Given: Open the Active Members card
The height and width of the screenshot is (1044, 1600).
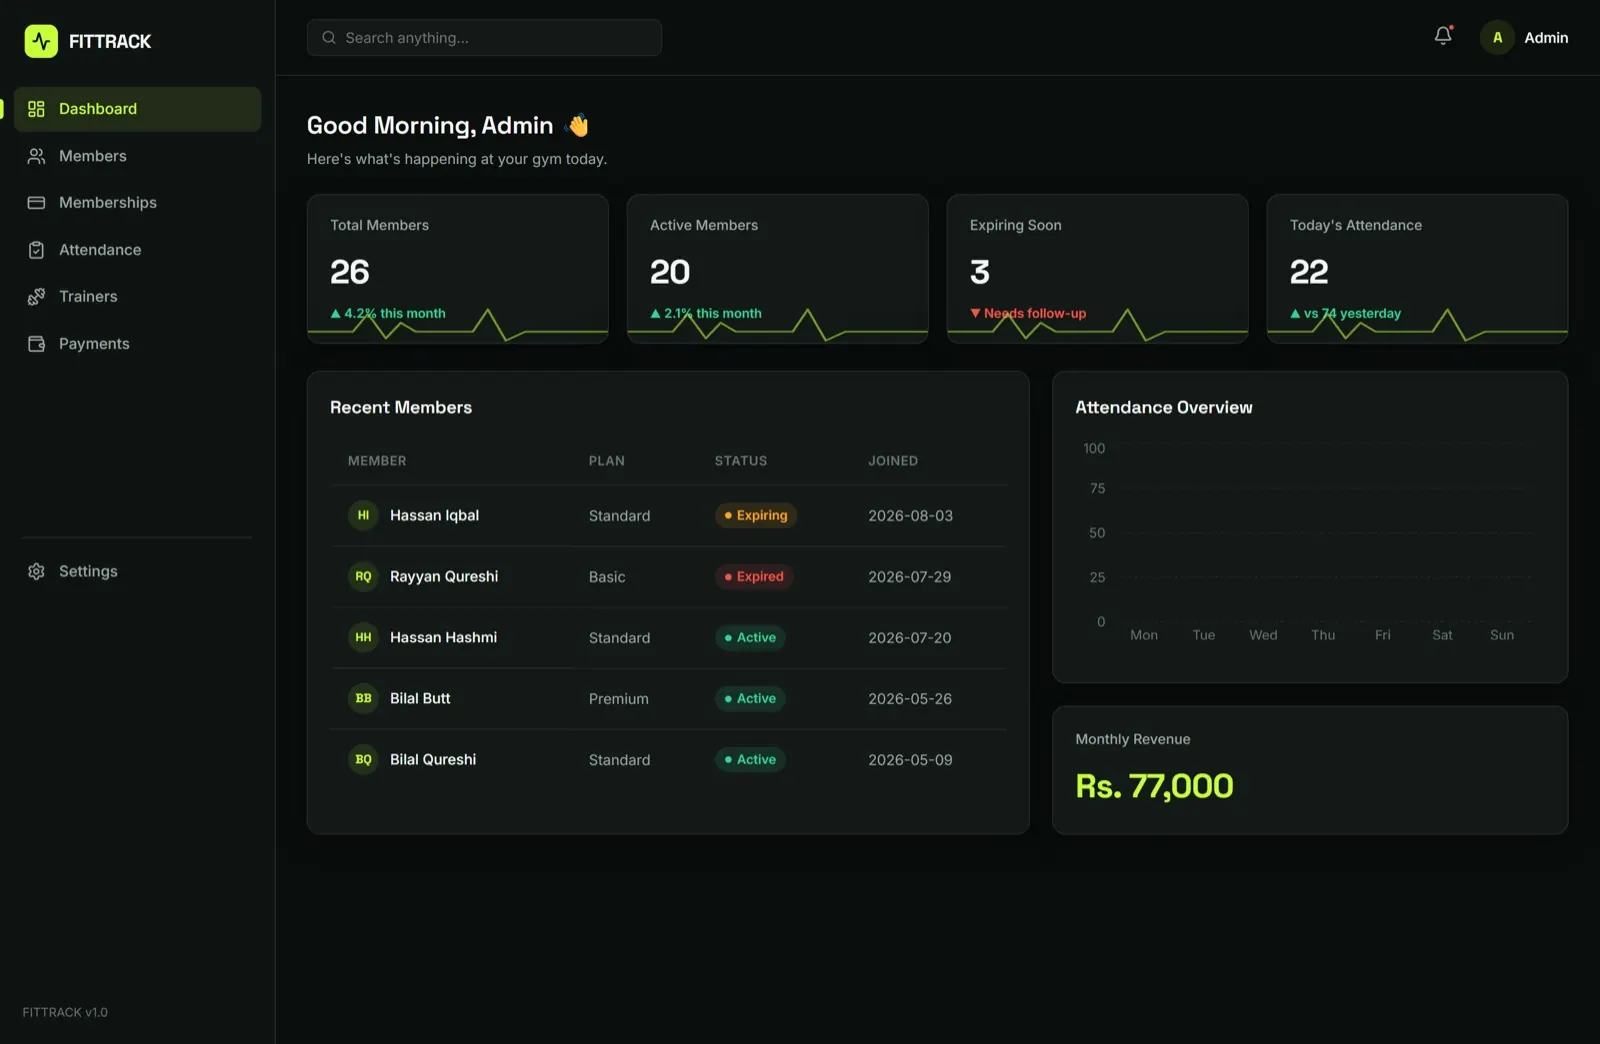Looking at the screenshot, I should click(778, 269).
